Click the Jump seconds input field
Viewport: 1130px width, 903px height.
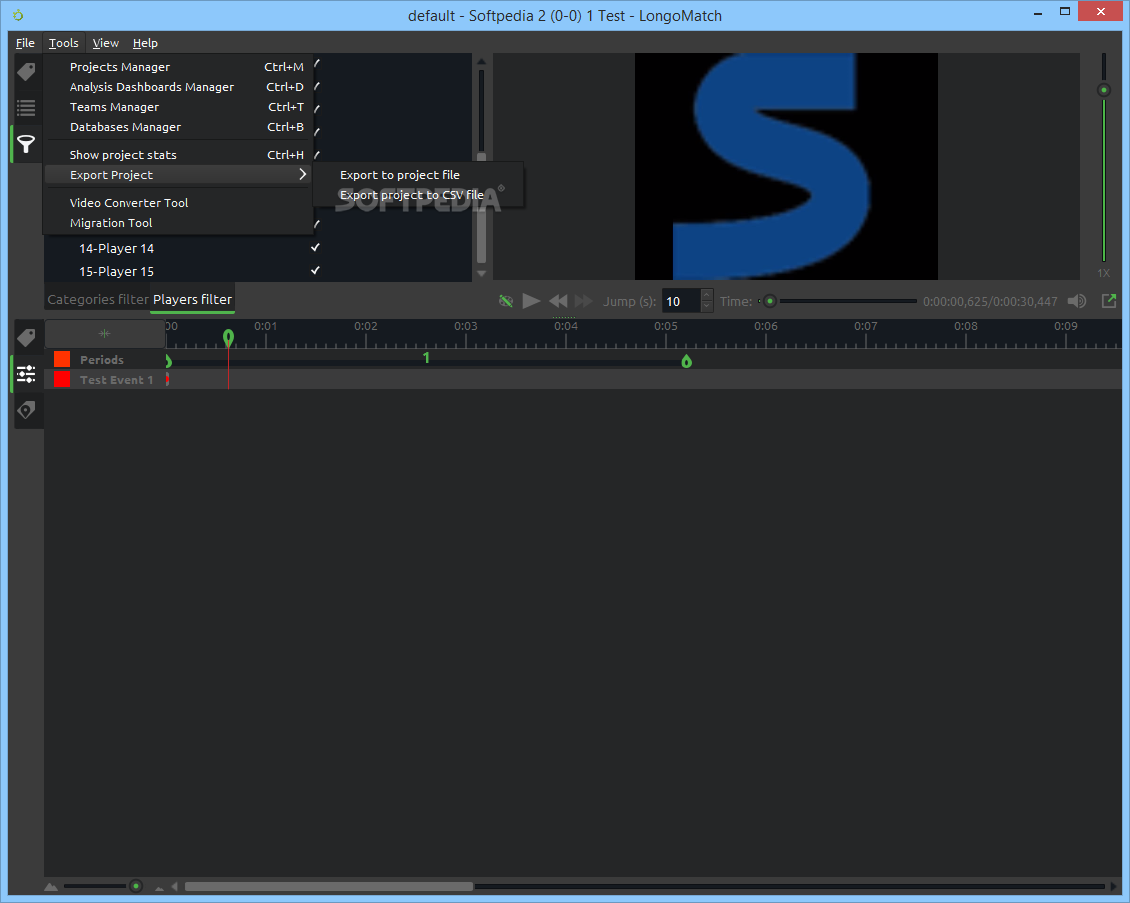pos(681,301)
